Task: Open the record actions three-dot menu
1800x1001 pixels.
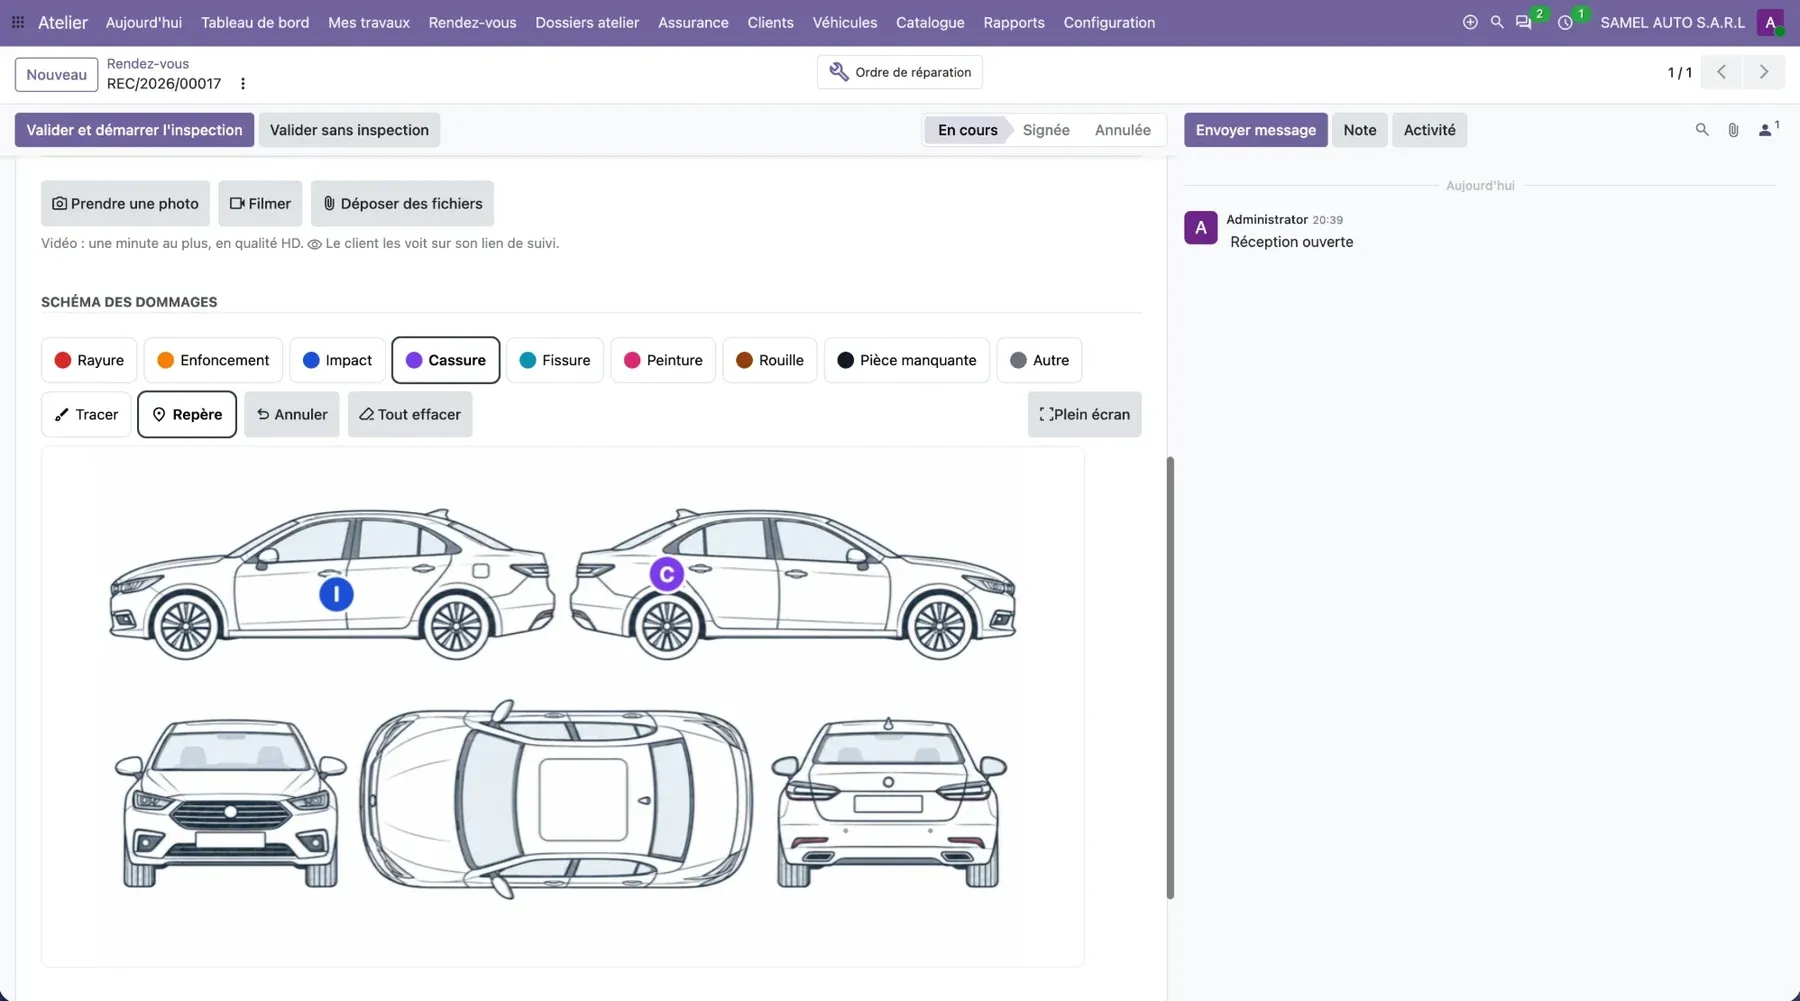Action: [x=243, y=84]
